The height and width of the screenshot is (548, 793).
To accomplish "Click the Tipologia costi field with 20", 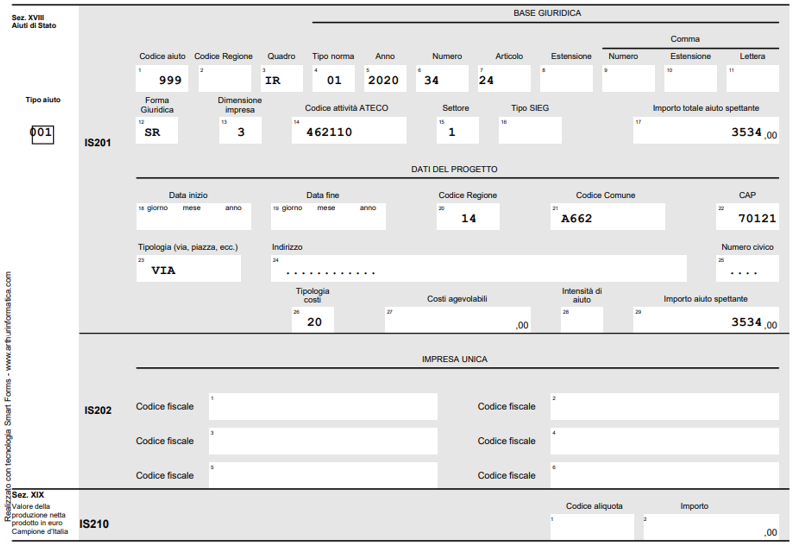I will (x=313, y=320).
